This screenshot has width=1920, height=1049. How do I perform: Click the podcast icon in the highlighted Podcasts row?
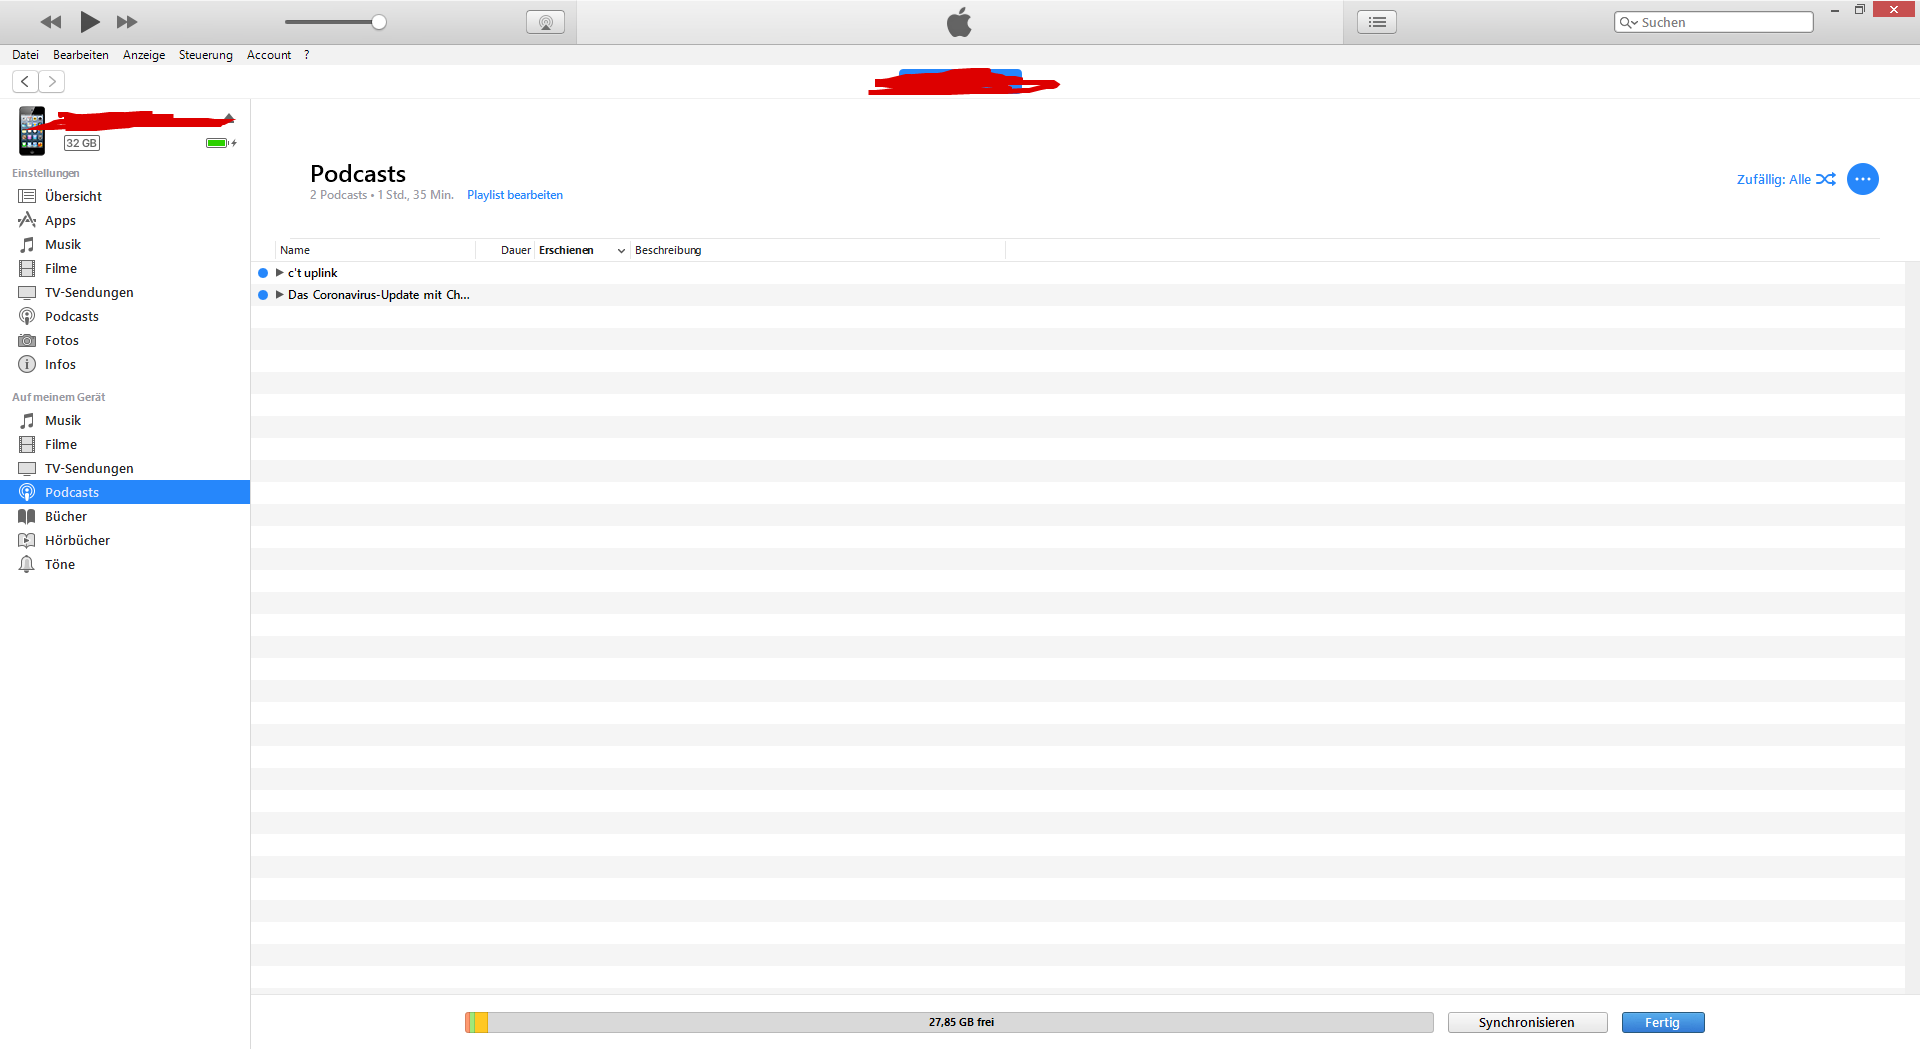pyautogui.click(x=27, y=492)
